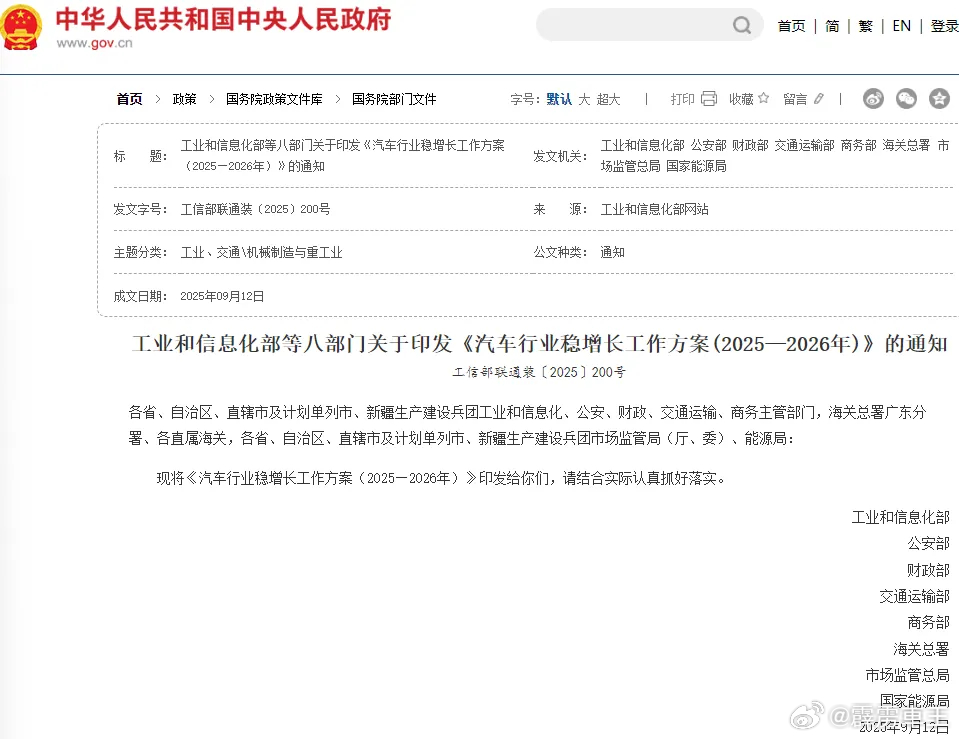Viewport: 959px width, 739px height.
Task: Click the search magnifier icon
Action: coord(742,25)
